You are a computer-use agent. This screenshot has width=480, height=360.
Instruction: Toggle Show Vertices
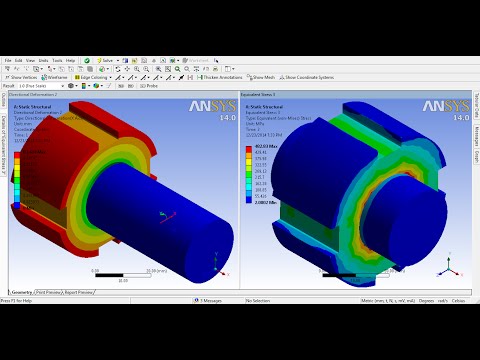point(21,77)
